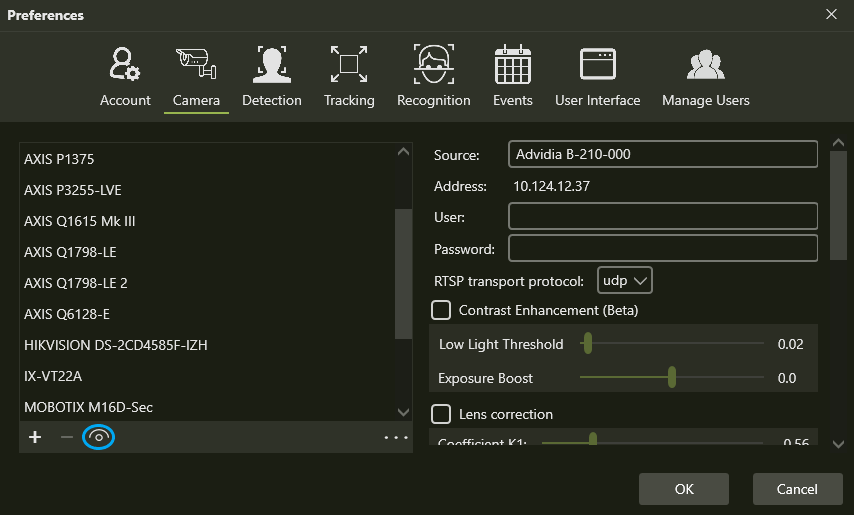Select HIKVISION DS-2CD4585F-IZH in camera list
The image size is (854, 515).
click(116, 345)
